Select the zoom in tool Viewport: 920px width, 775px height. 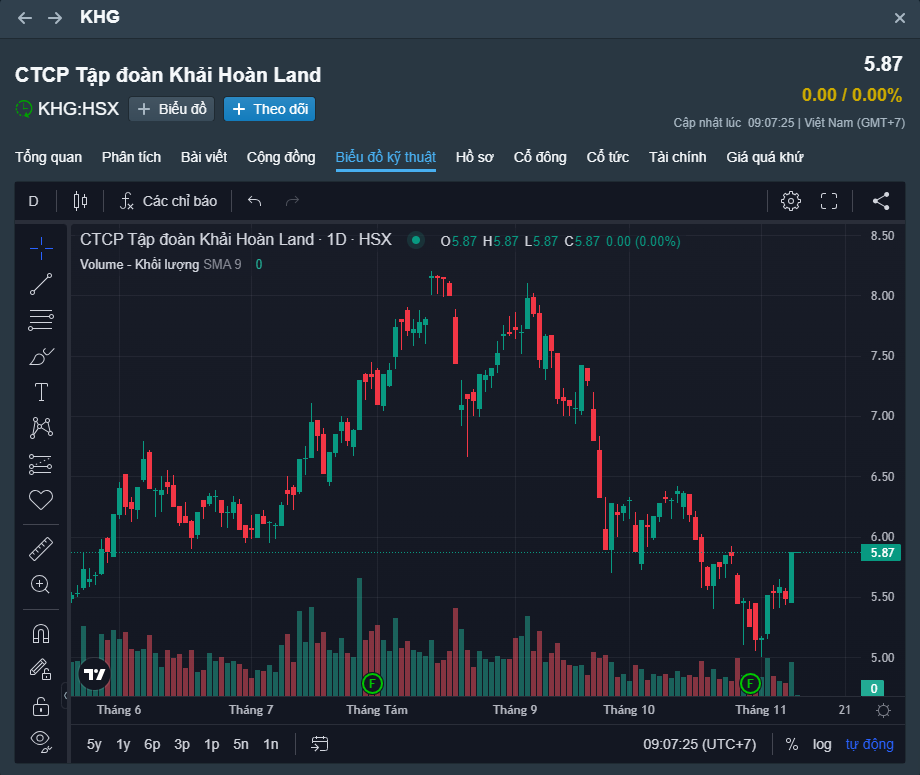[x=41, y=585]
